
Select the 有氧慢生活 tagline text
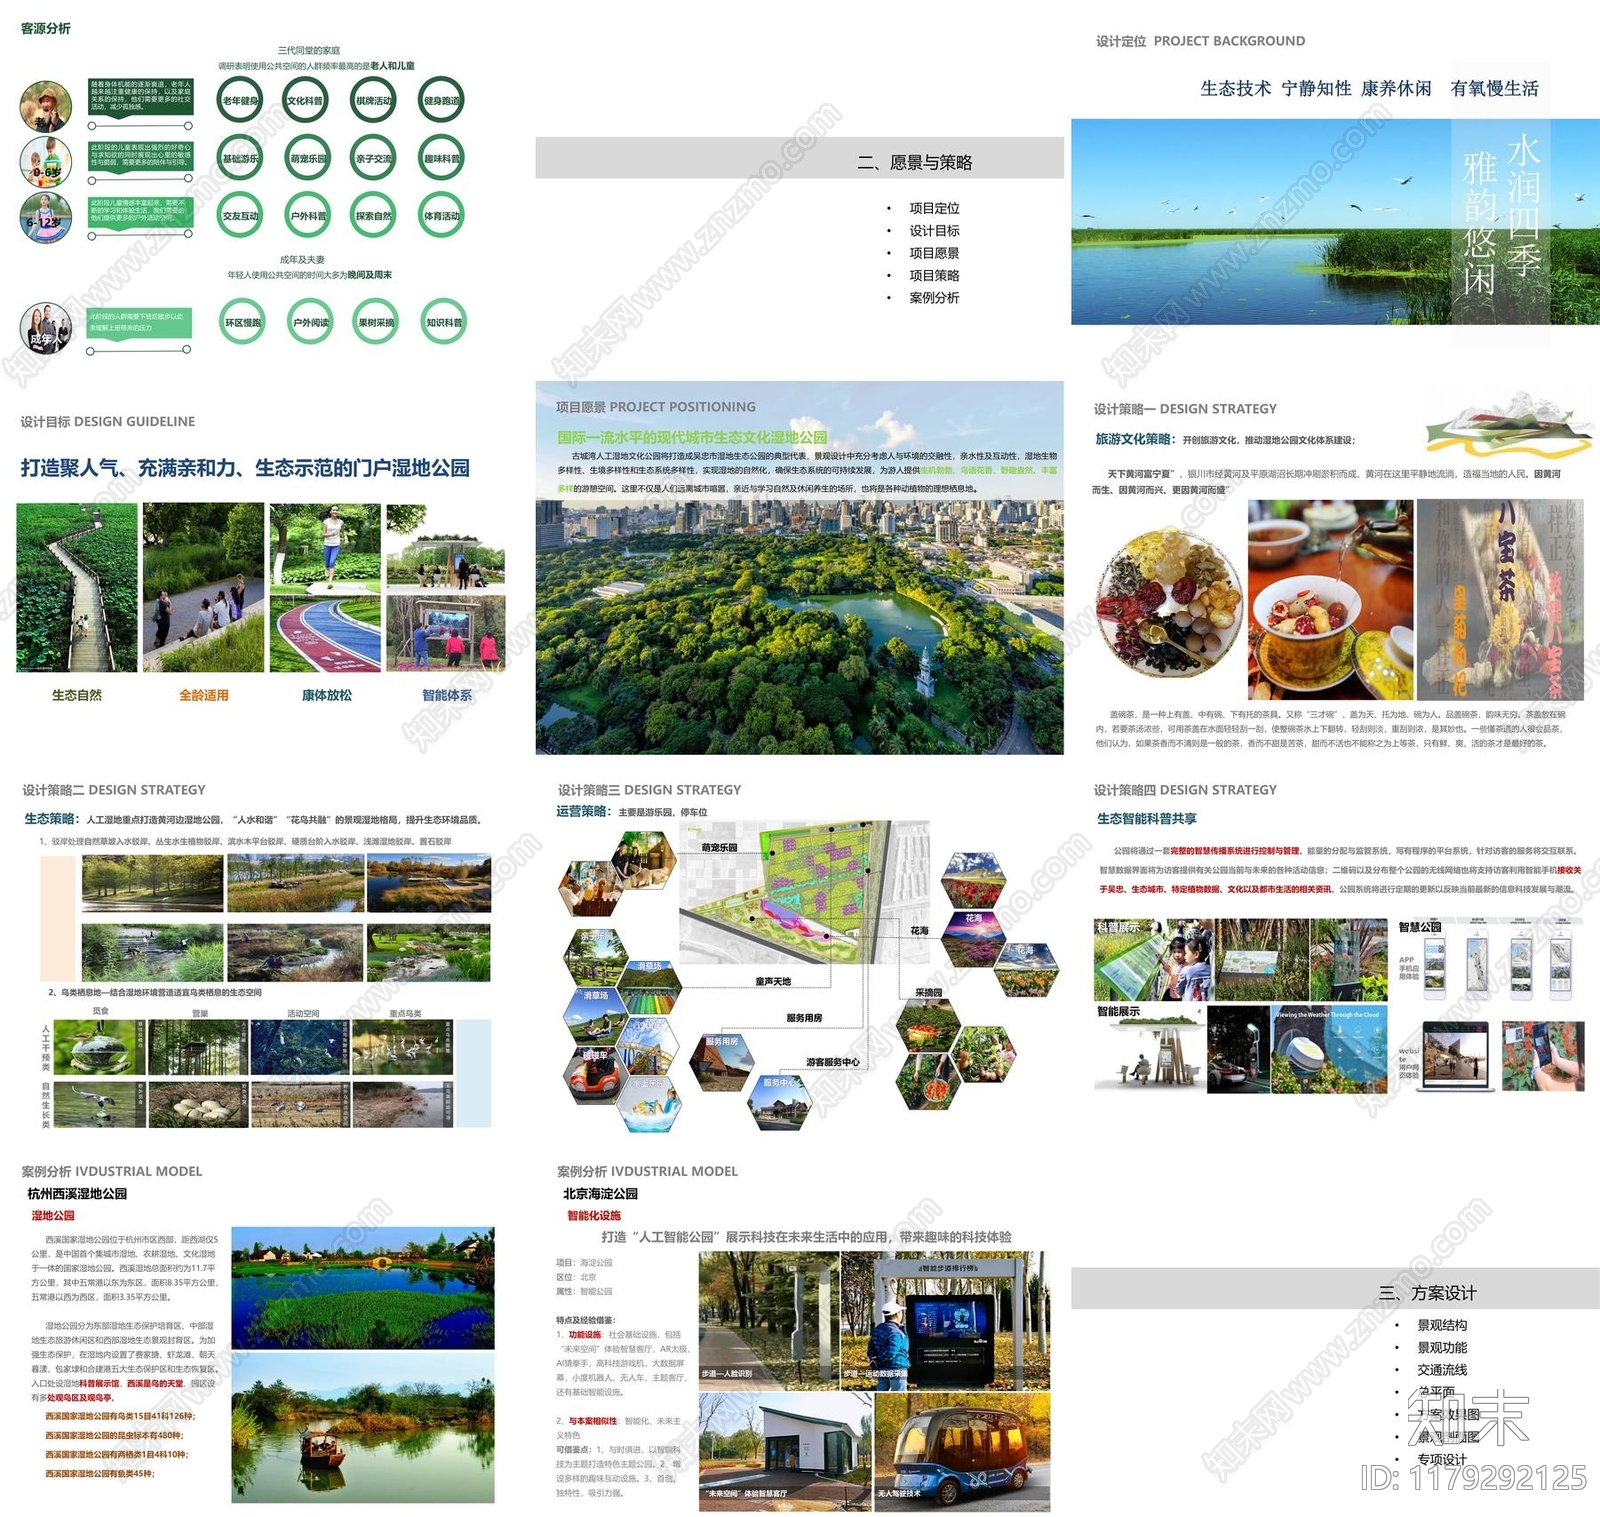tap(1495, 88)
